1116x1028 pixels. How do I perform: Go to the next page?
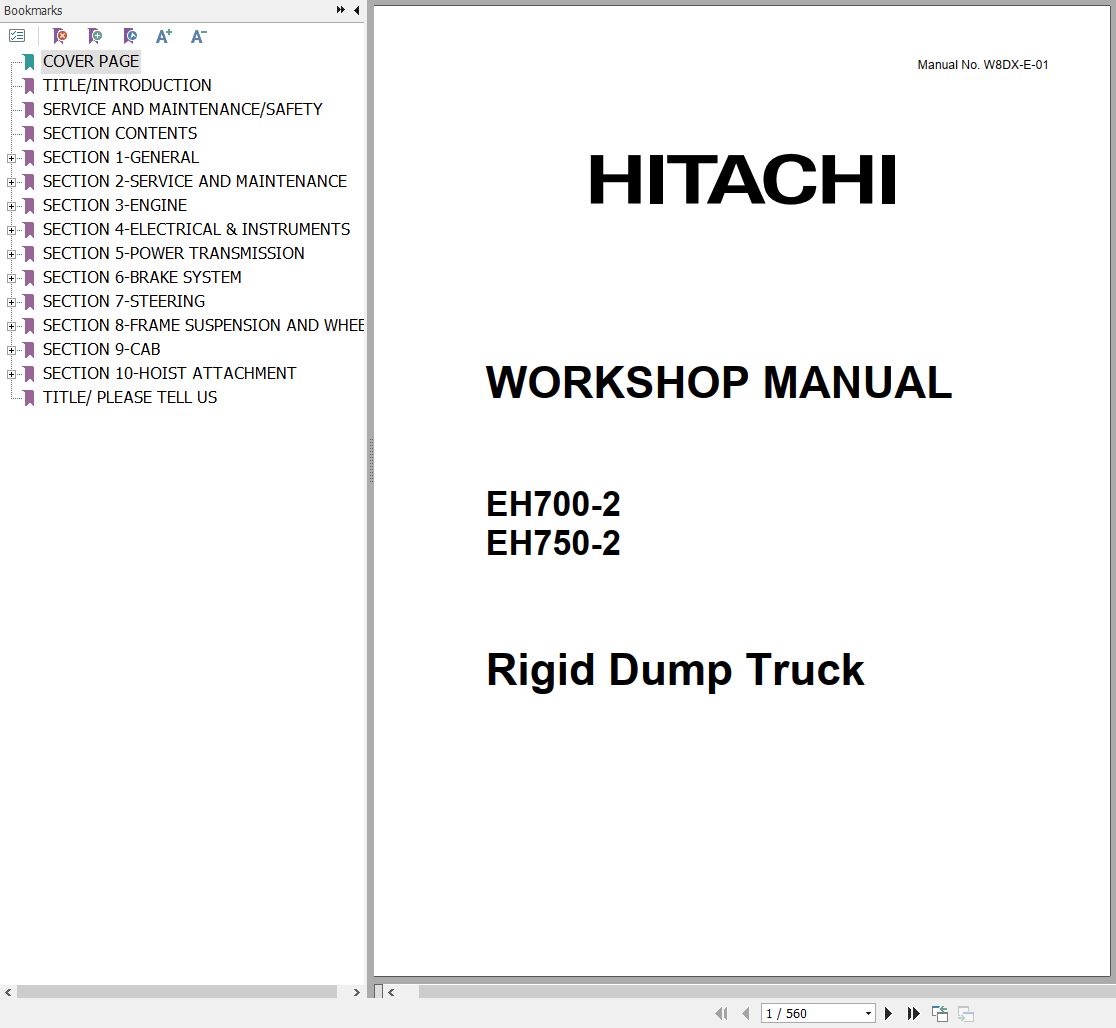[x=888, y=1013]
